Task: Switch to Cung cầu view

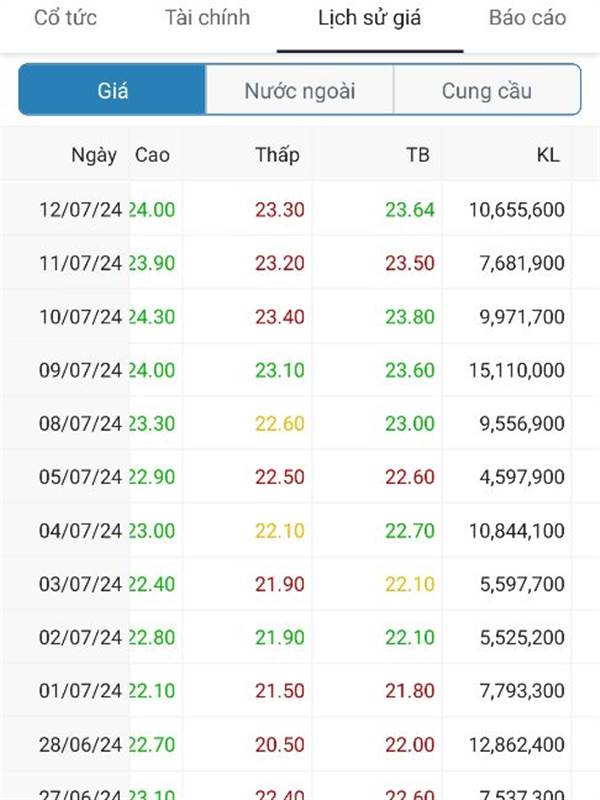Action: [x=487, y=90]
